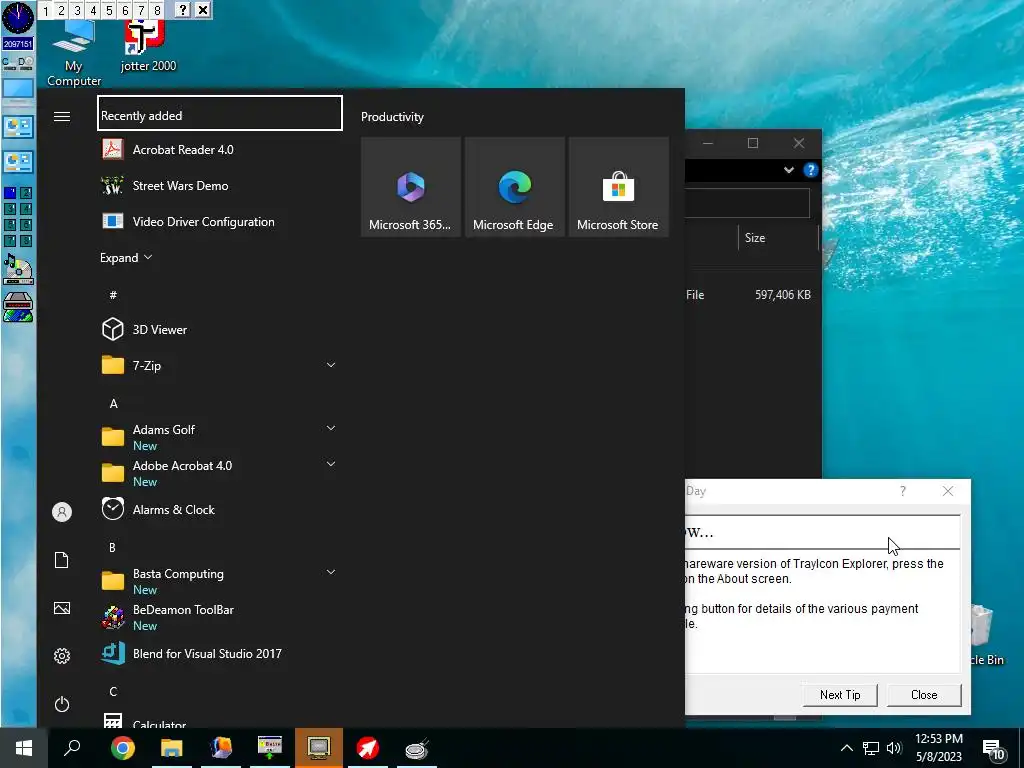Click the red rocket taskbar icon
Viewport: 1024px width, 768px height.
tap(368, 748)
